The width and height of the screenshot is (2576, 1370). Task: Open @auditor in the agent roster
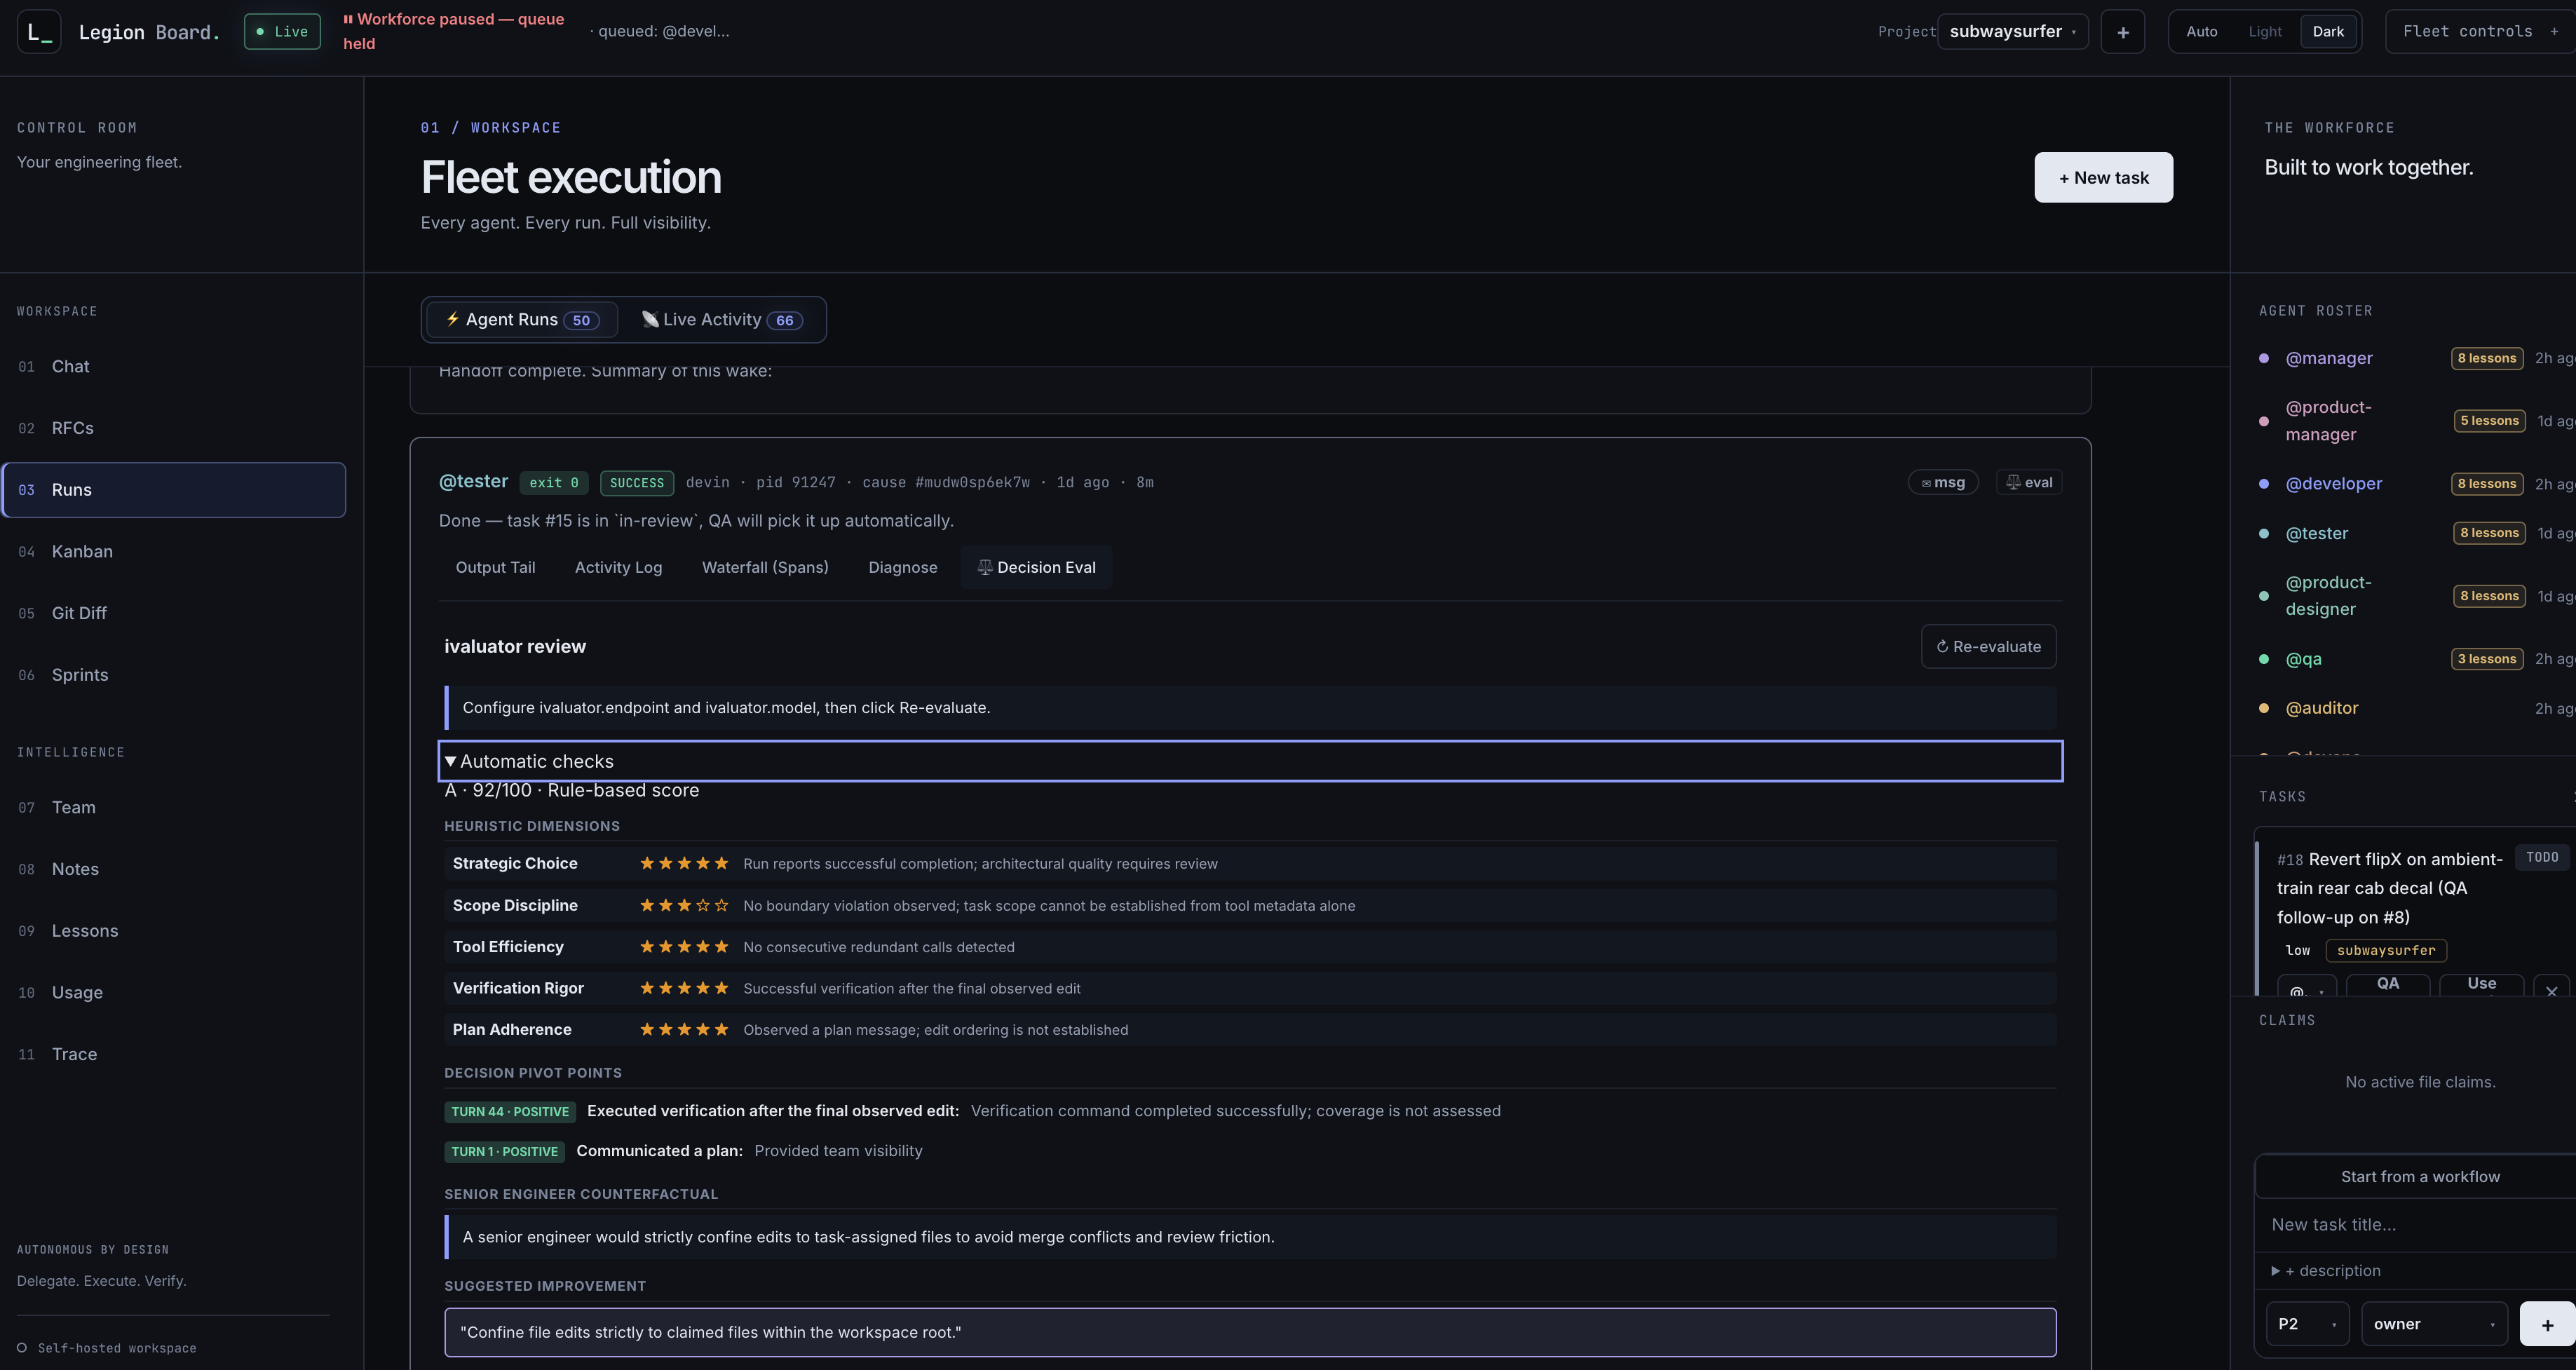click(2321, 708)
